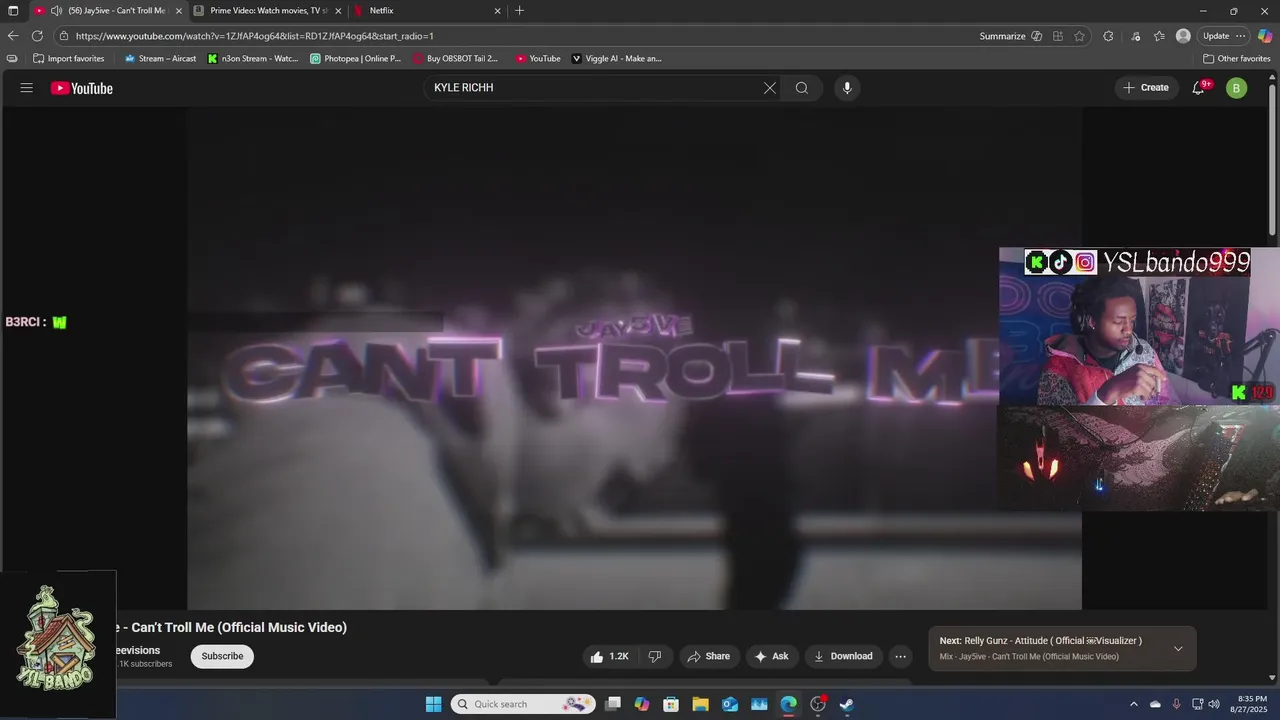Open the YouTube Create menu
Image resolution: width=1280 pixels, height=720 pixels.
coord(1146,88)
